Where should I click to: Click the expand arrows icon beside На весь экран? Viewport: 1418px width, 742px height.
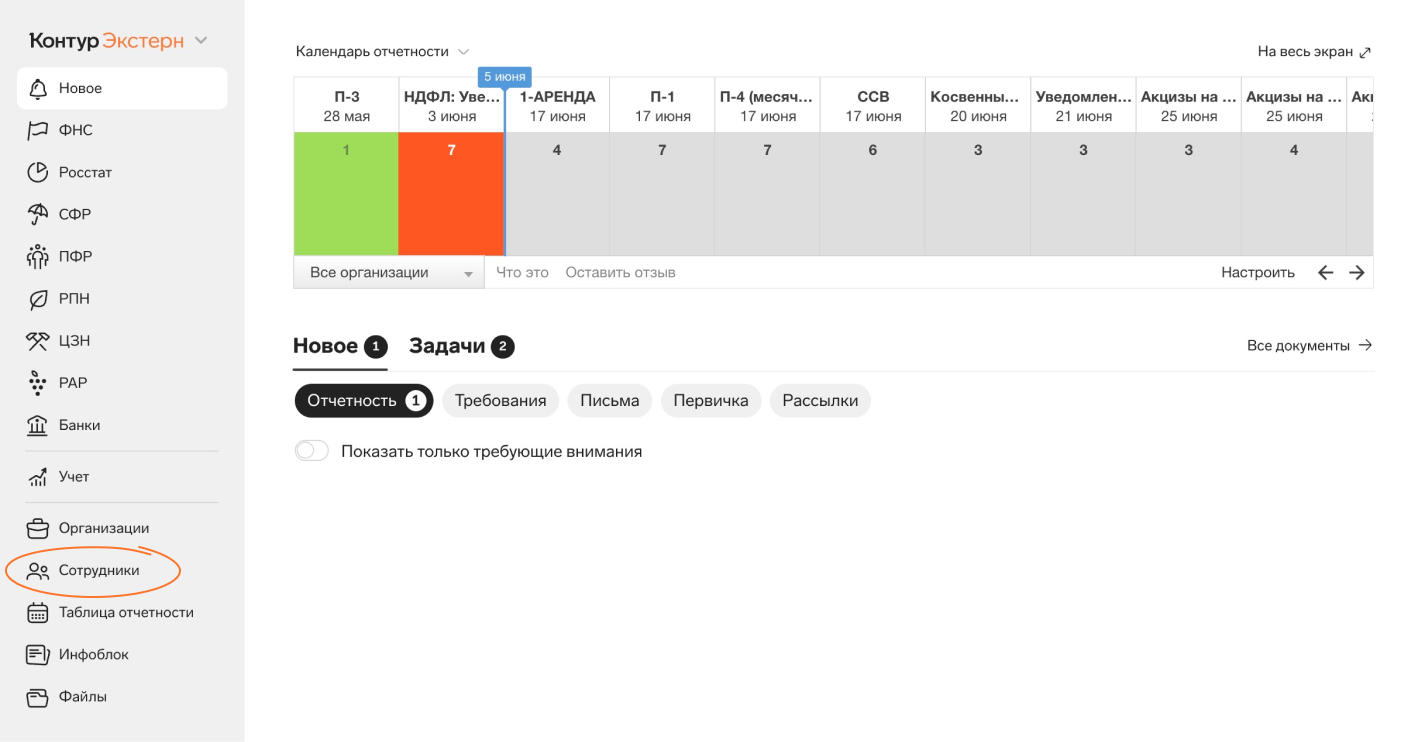(x=1365, y=52)
